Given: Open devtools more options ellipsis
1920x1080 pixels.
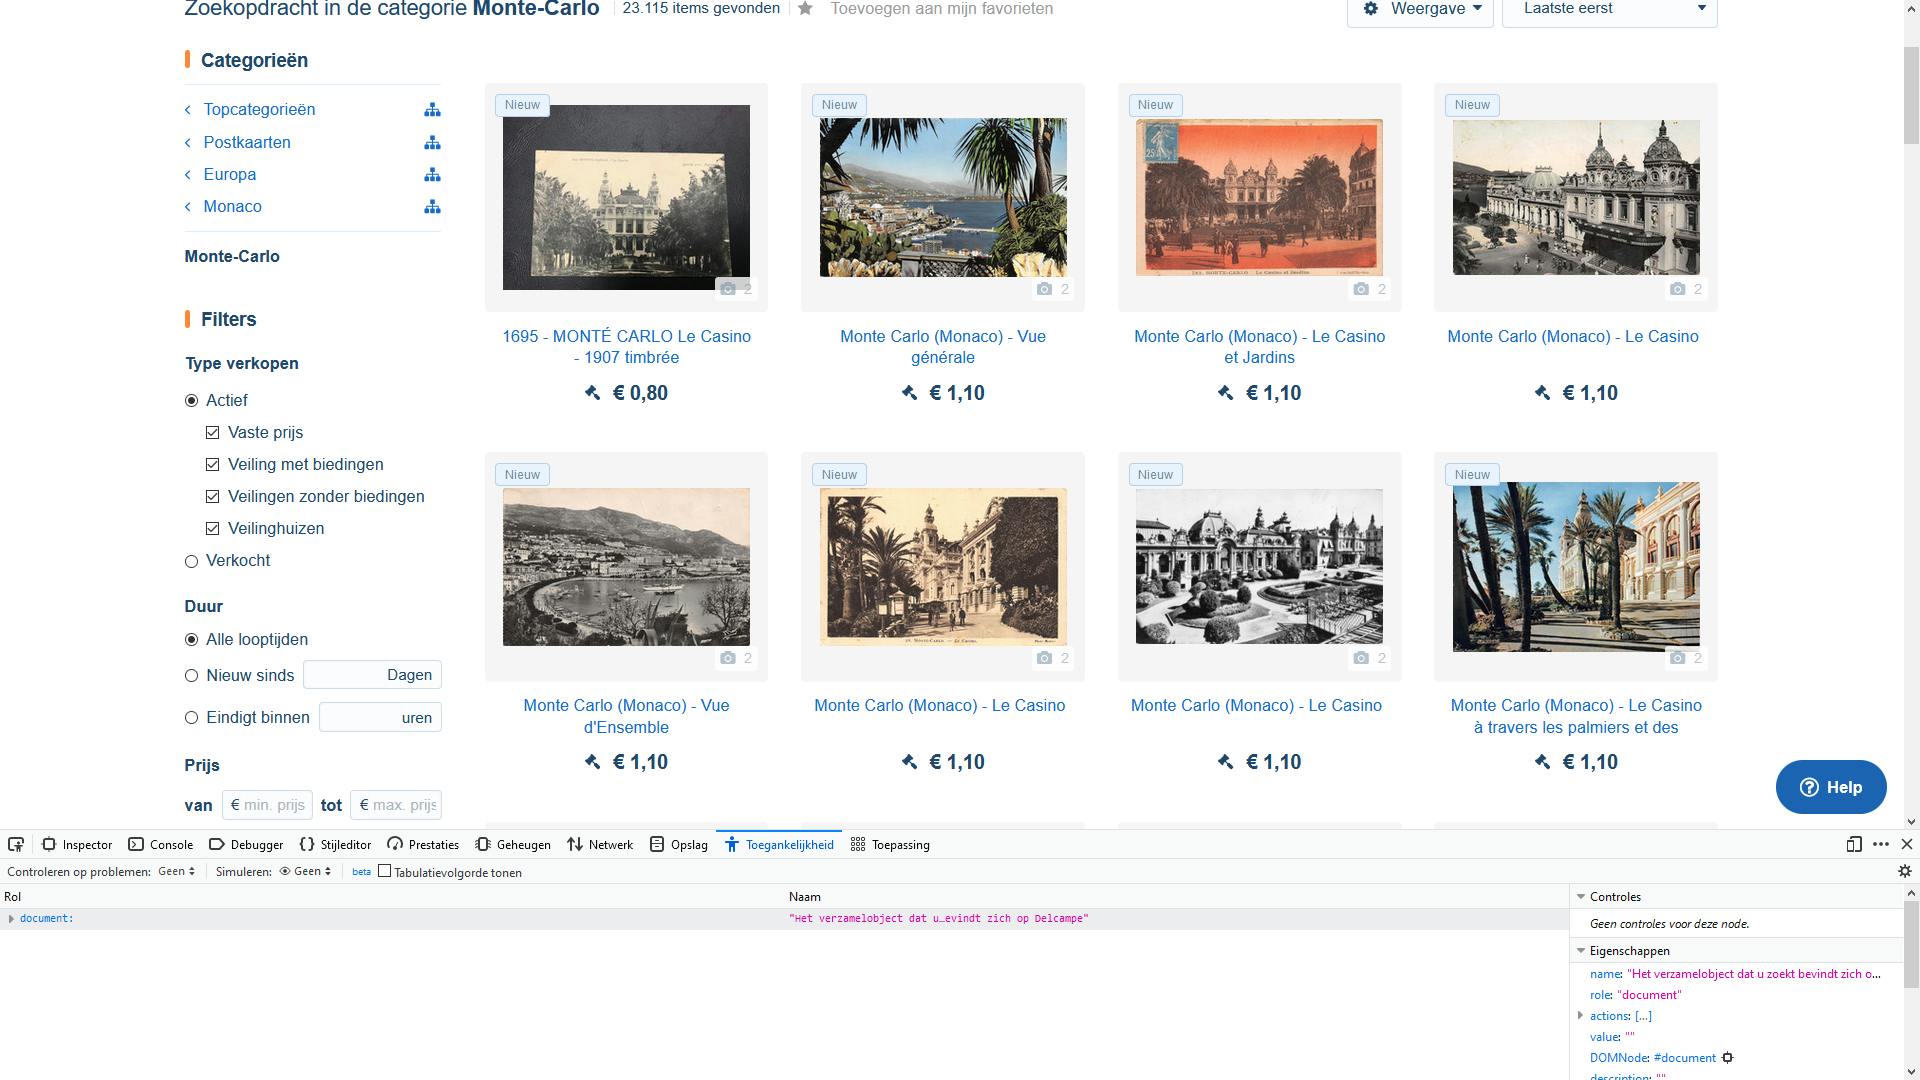Looking at the screenshot, I should click(1881, 845).
